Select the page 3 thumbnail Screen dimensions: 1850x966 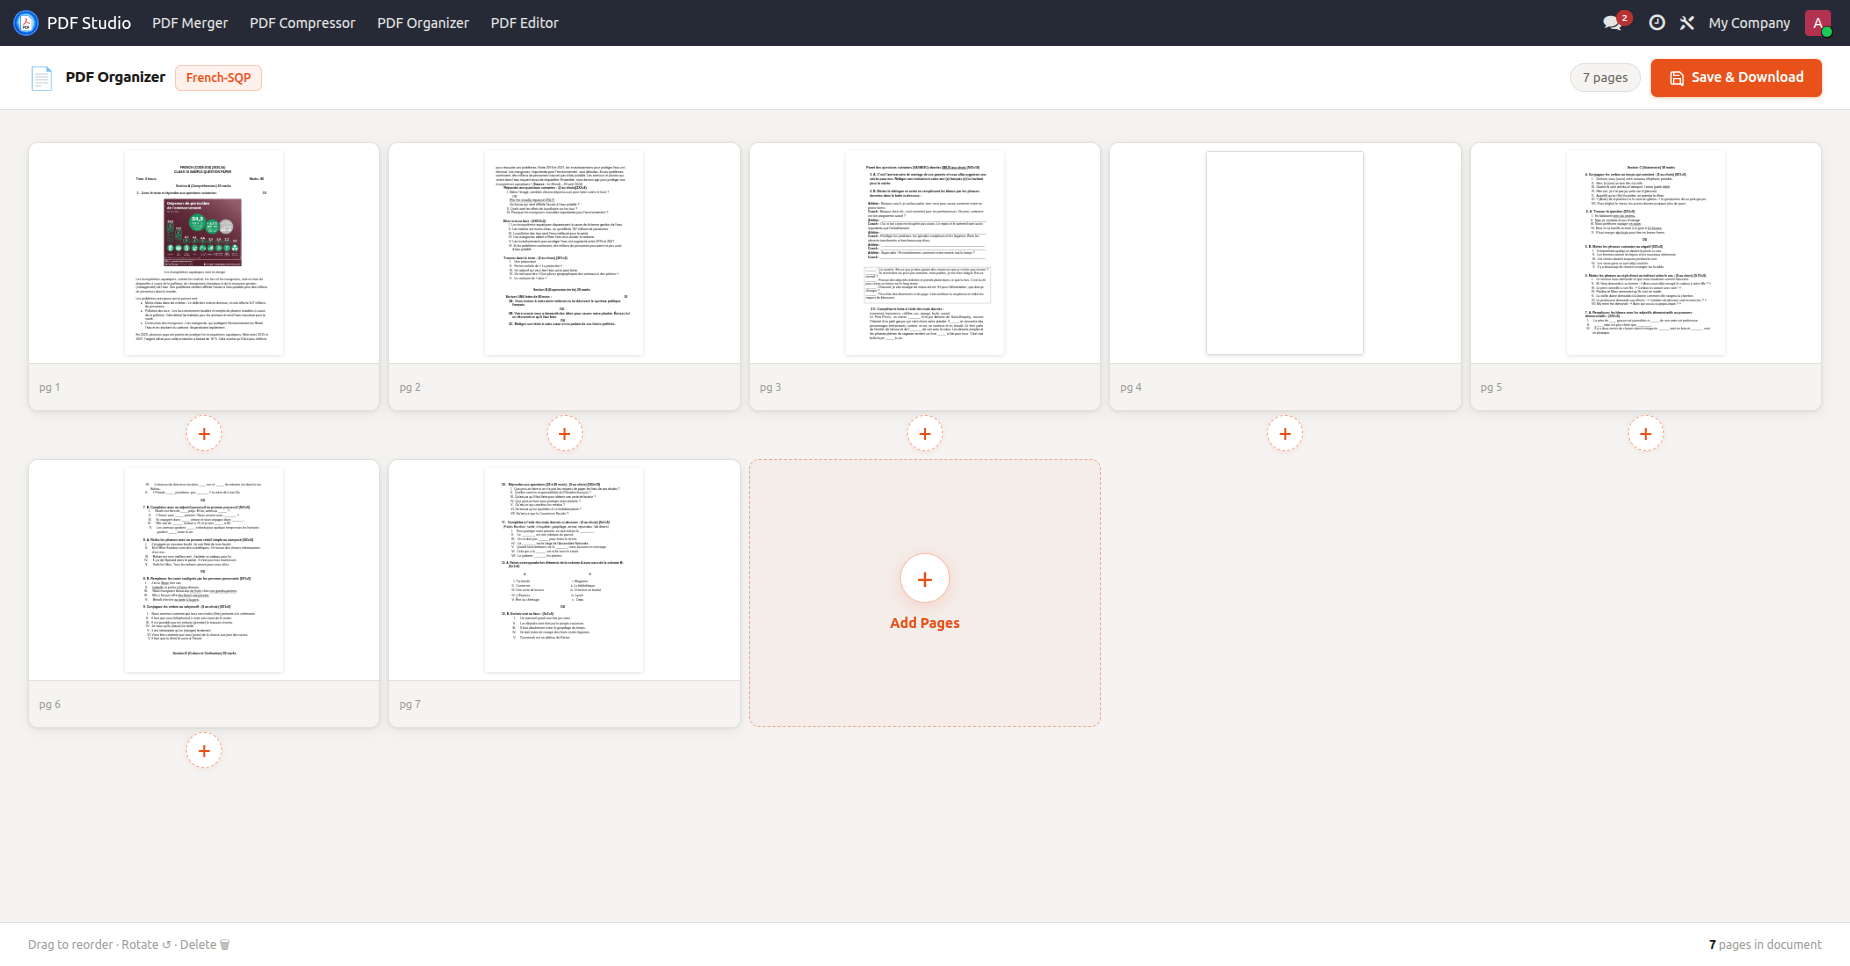pos(925,253)
